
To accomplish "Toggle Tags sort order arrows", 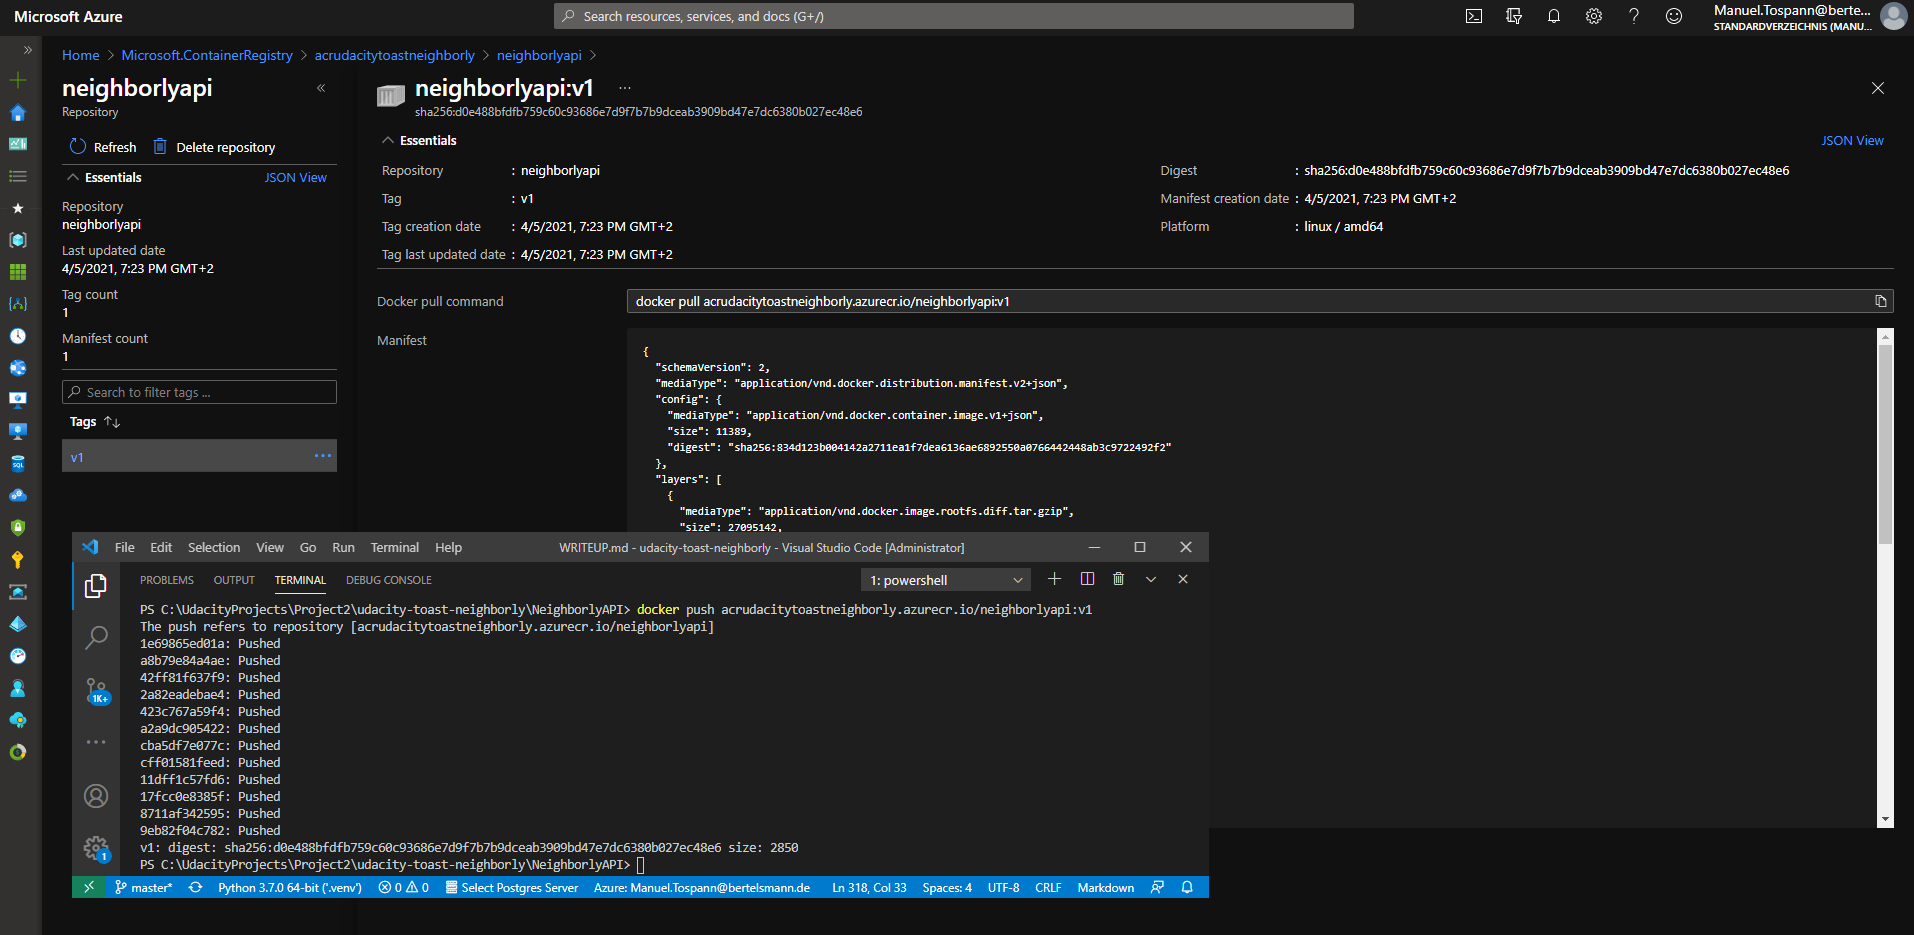I will (112, 422).
